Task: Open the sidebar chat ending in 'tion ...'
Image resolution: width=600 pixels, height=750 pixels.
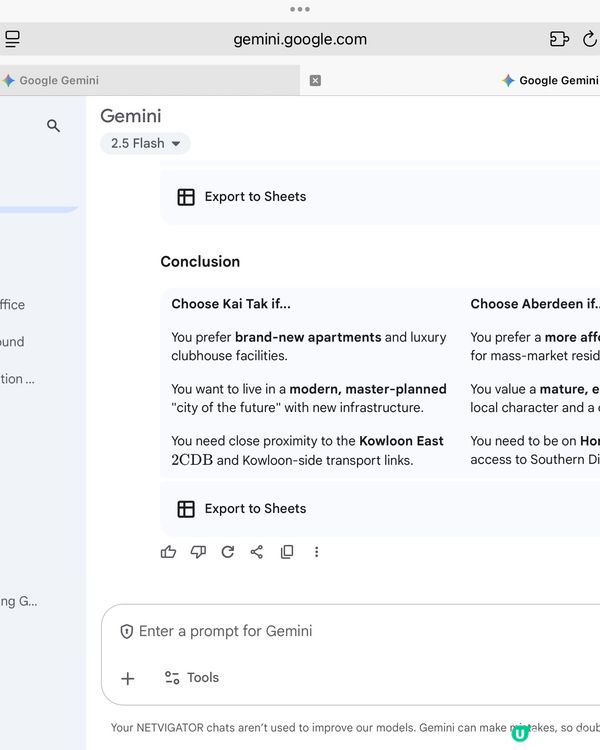Action: 18,379
